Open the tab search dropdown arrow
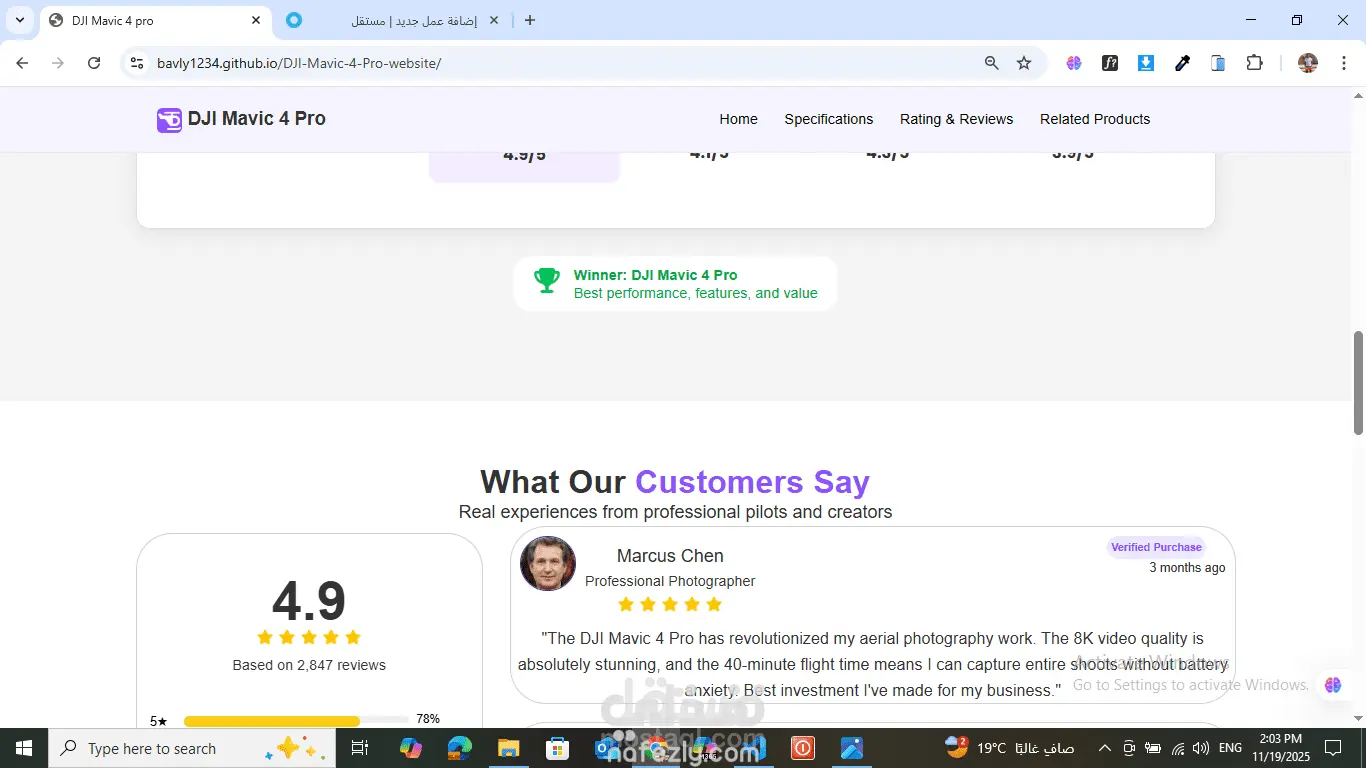Screen dimensions: 1366x768 tap(19, 20)
